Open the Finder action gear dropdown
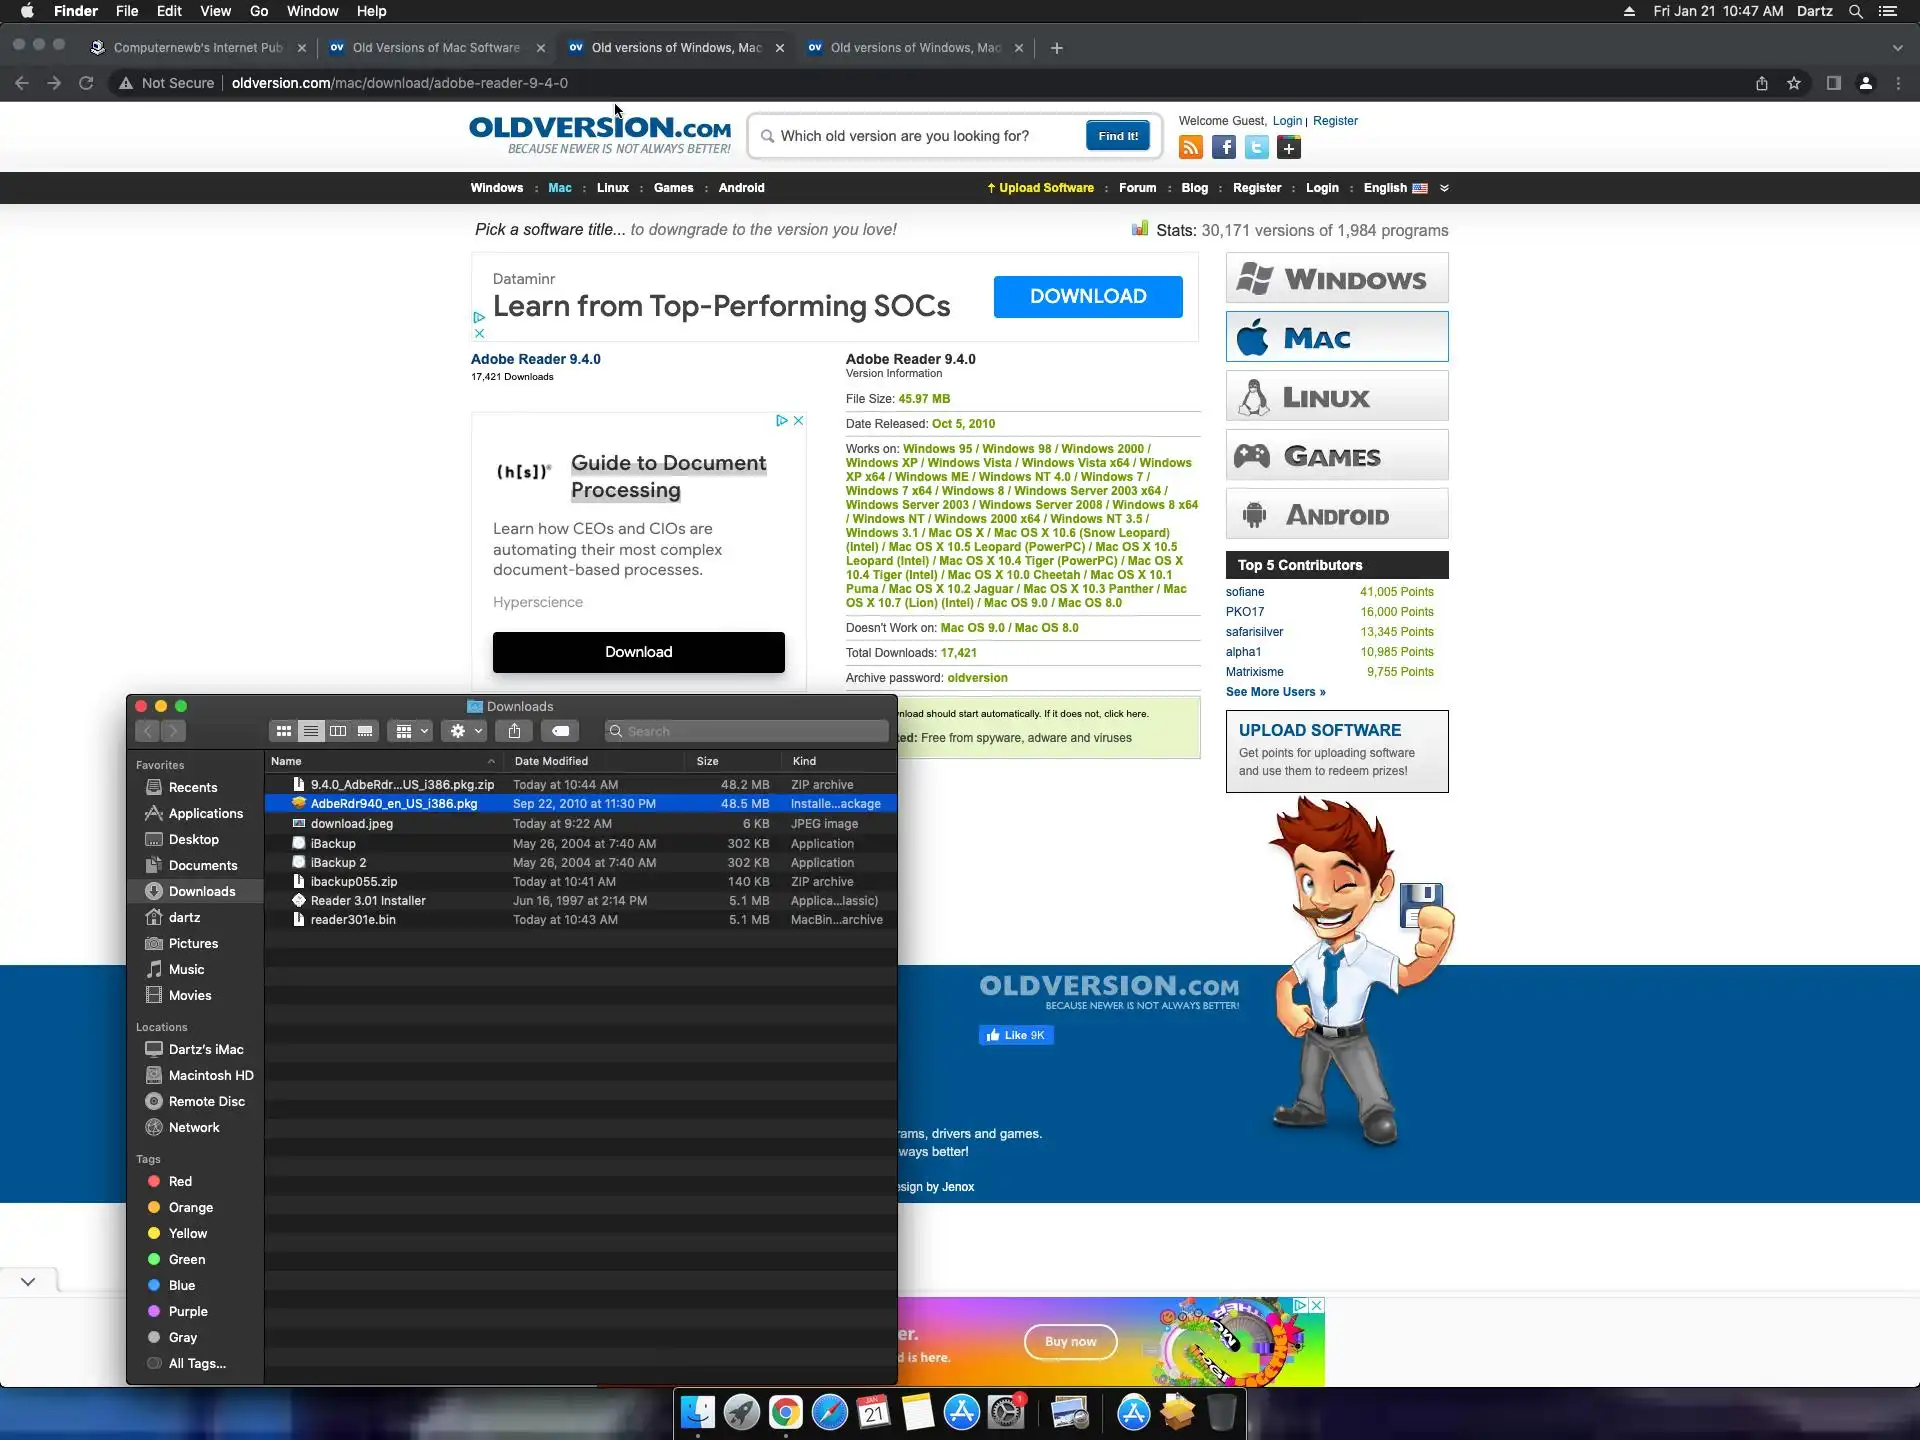This screenshot has height=1440, width=1920. tap(466, 731)
